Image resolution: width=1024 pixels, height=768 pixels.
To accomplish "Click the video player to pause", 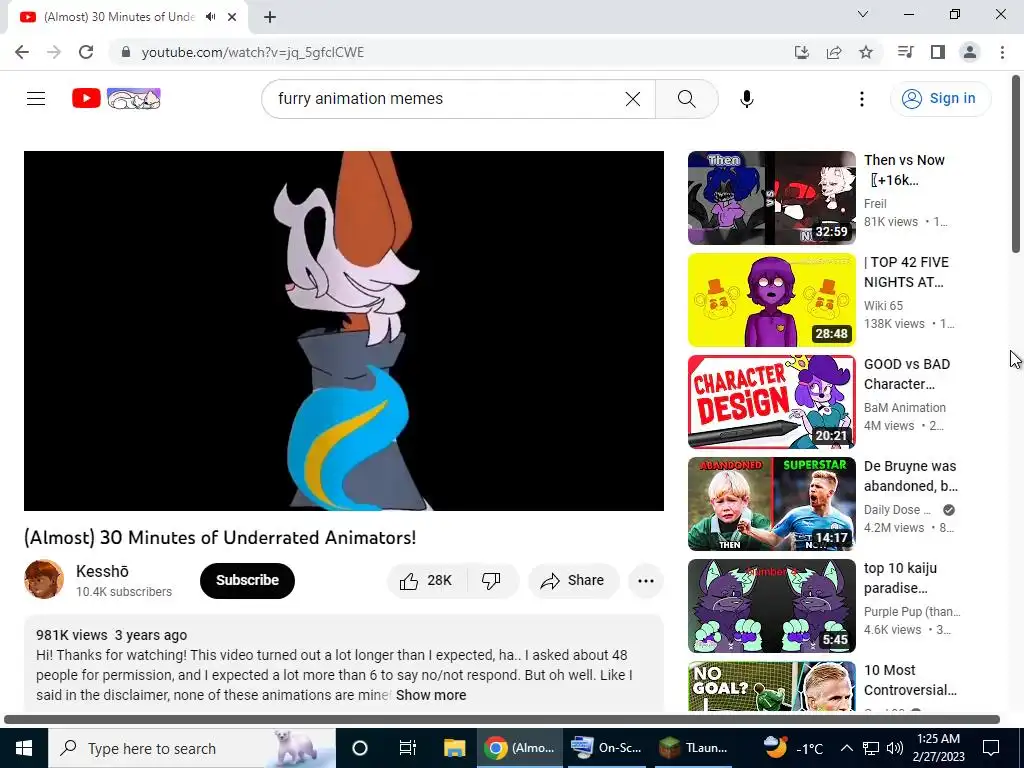I will point(344,330).
